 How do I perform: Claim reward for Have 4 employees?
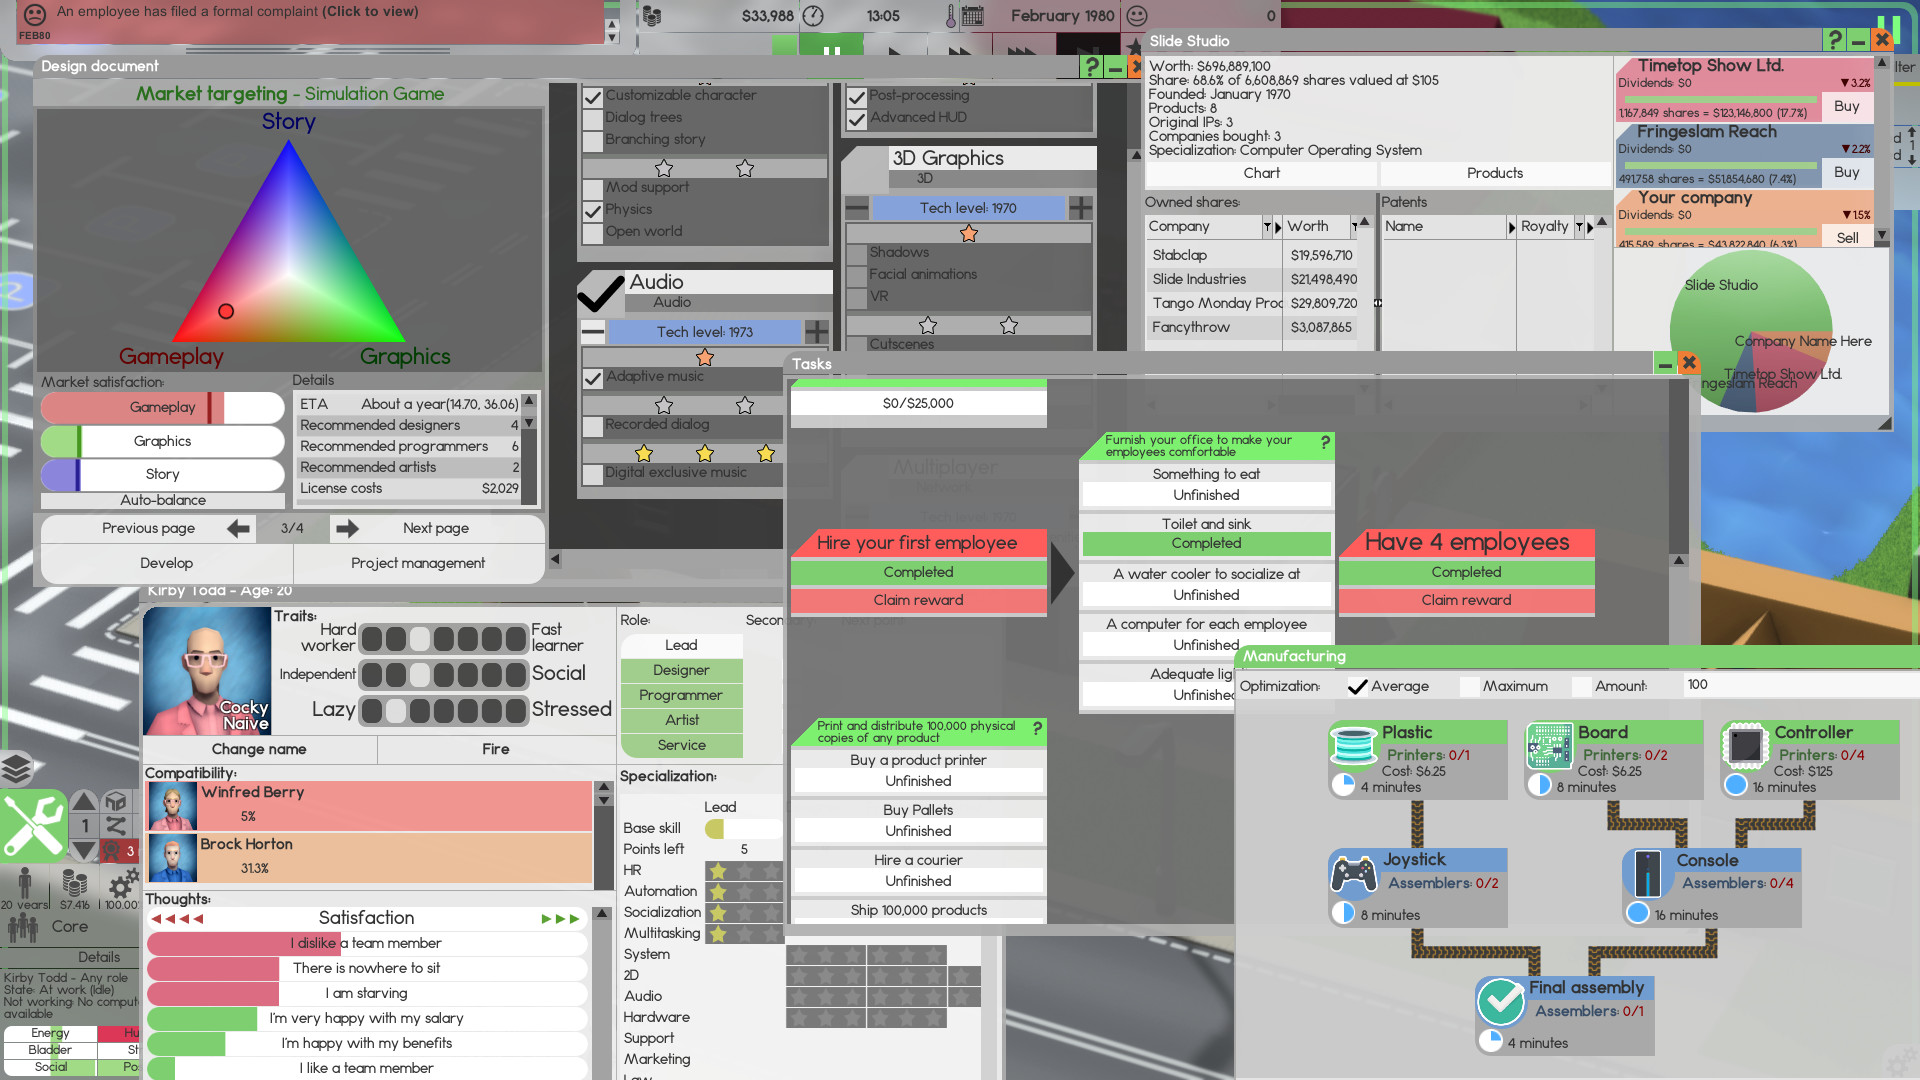coord(1465,600)
